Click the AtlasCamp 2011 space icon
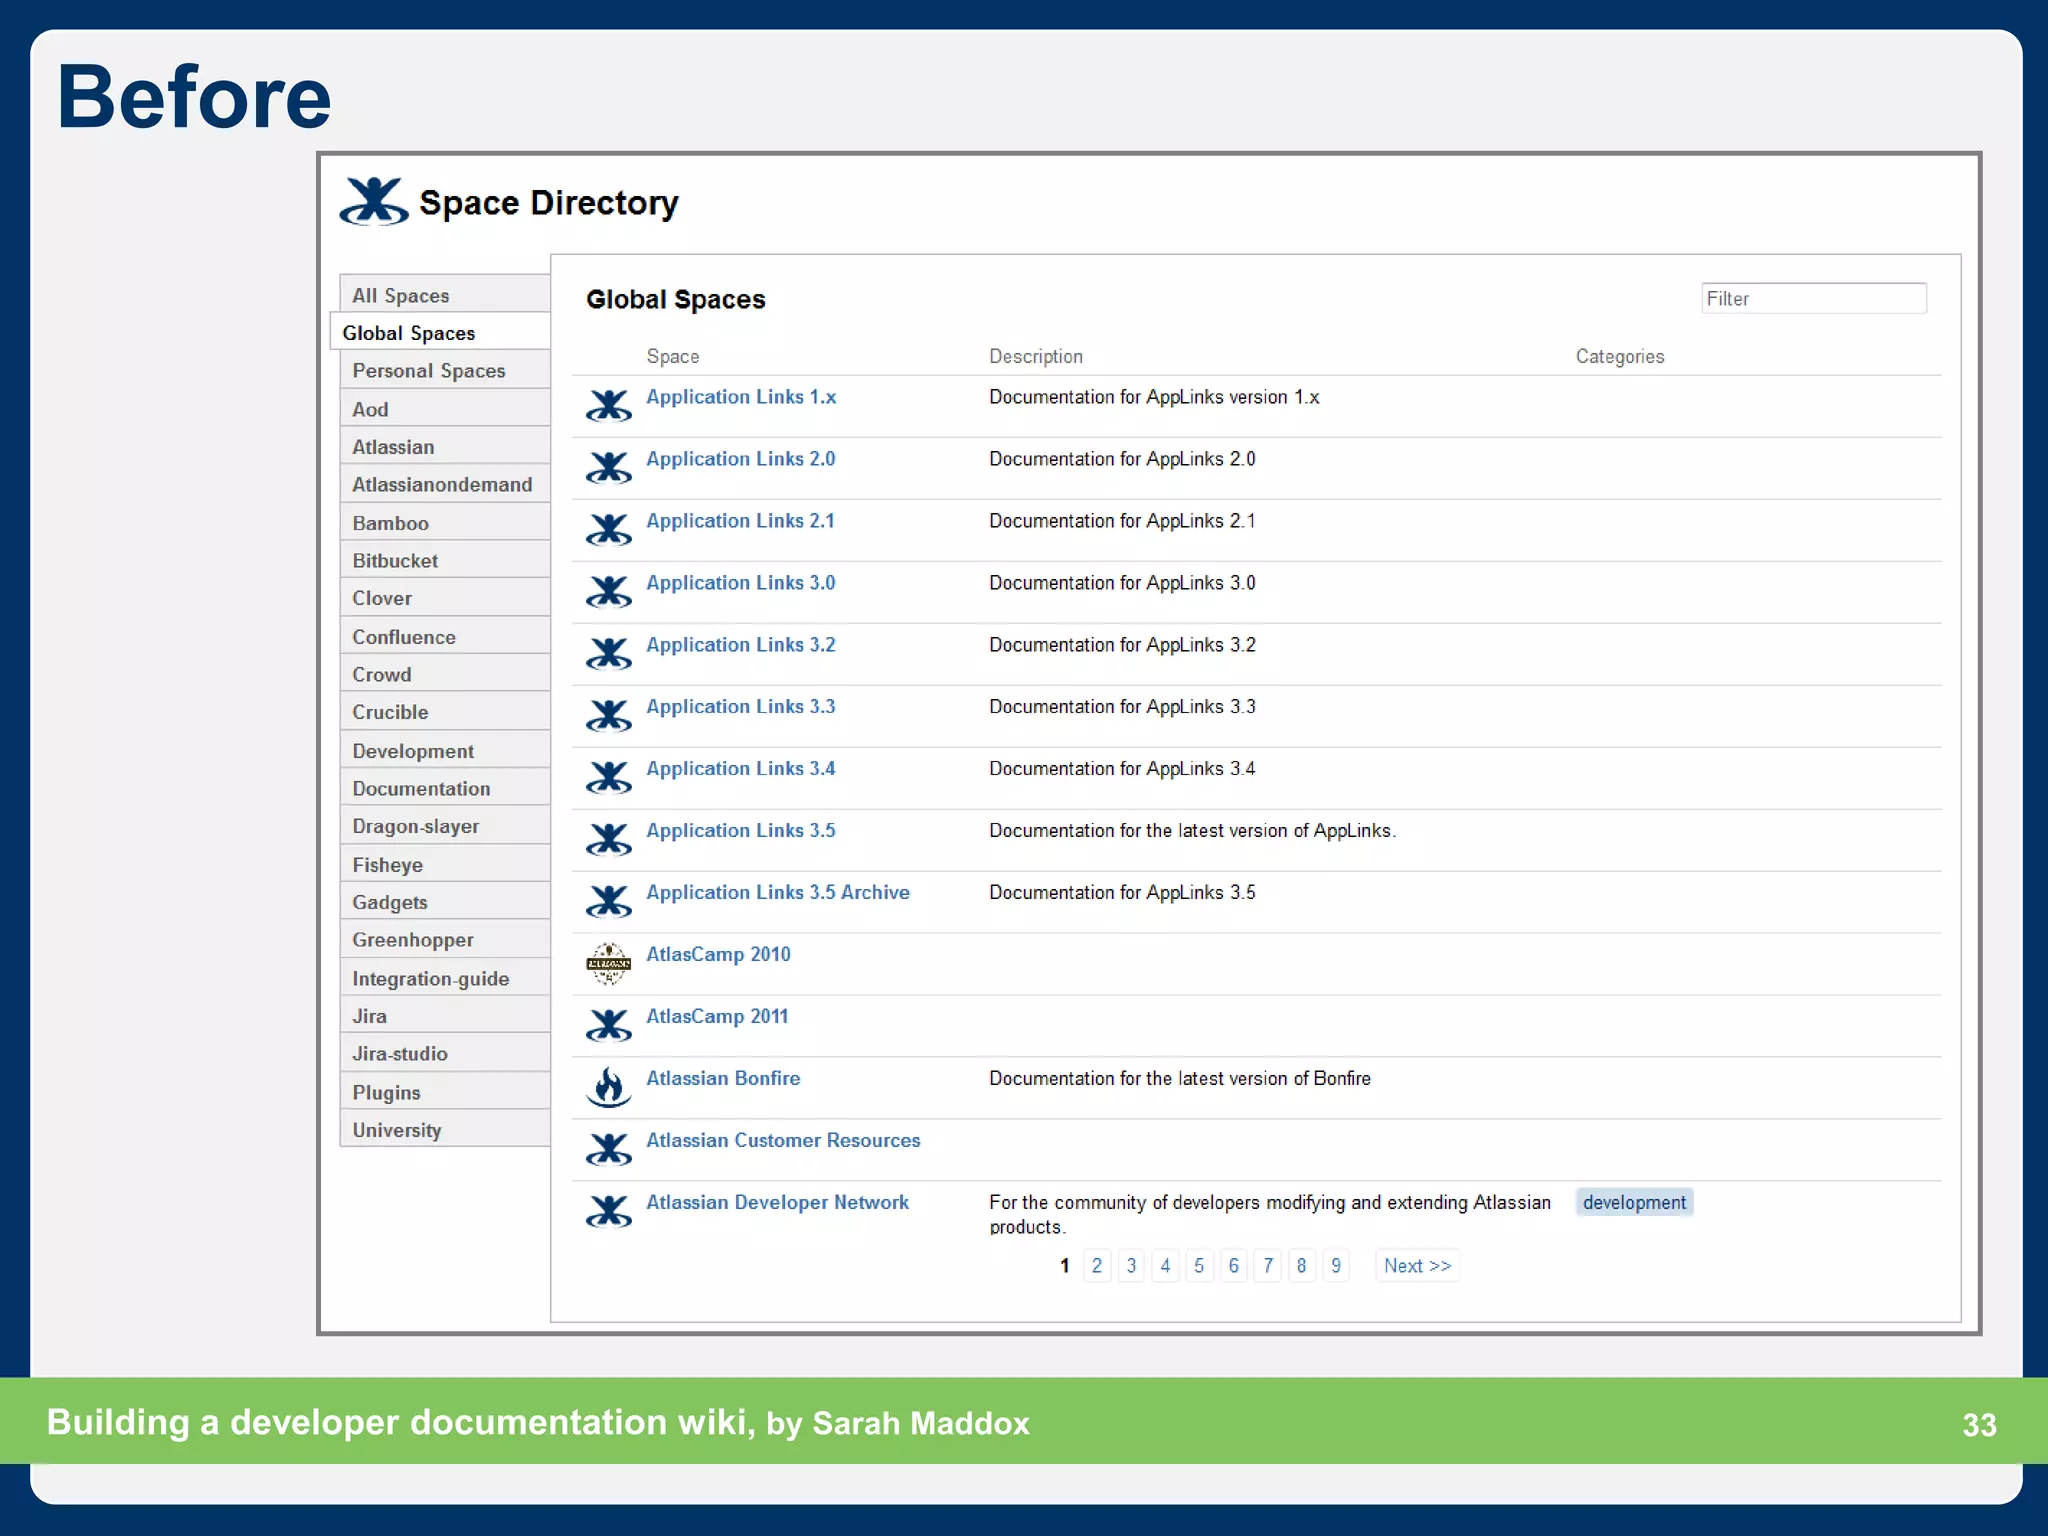 608,1026
